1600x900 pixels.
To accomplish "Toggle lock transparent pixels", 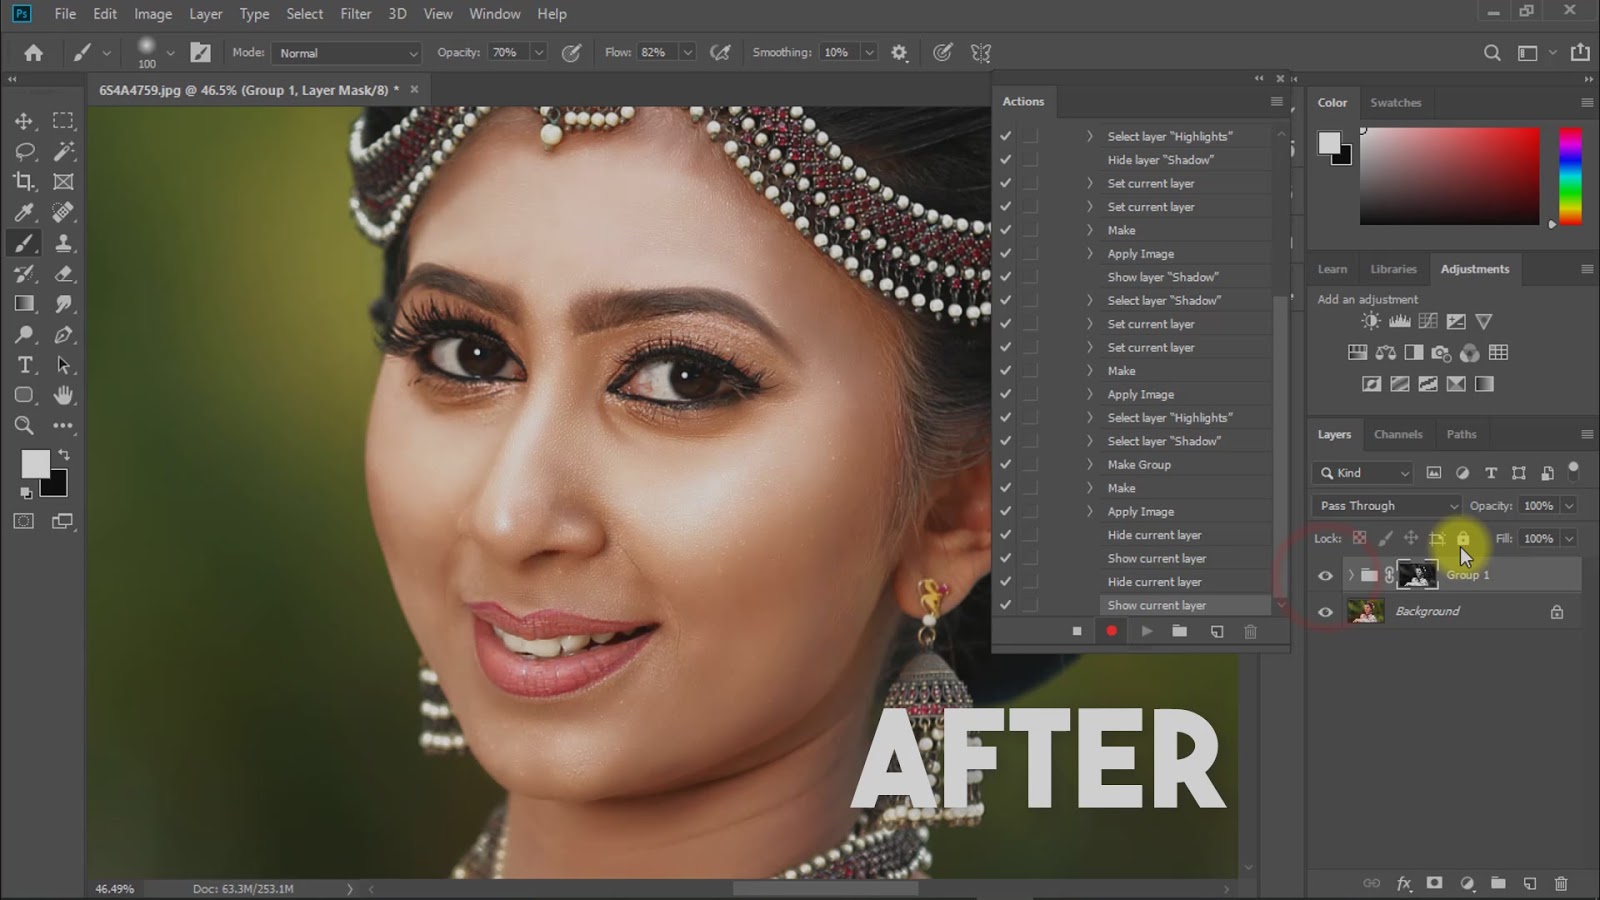I will pos(1360,538).
